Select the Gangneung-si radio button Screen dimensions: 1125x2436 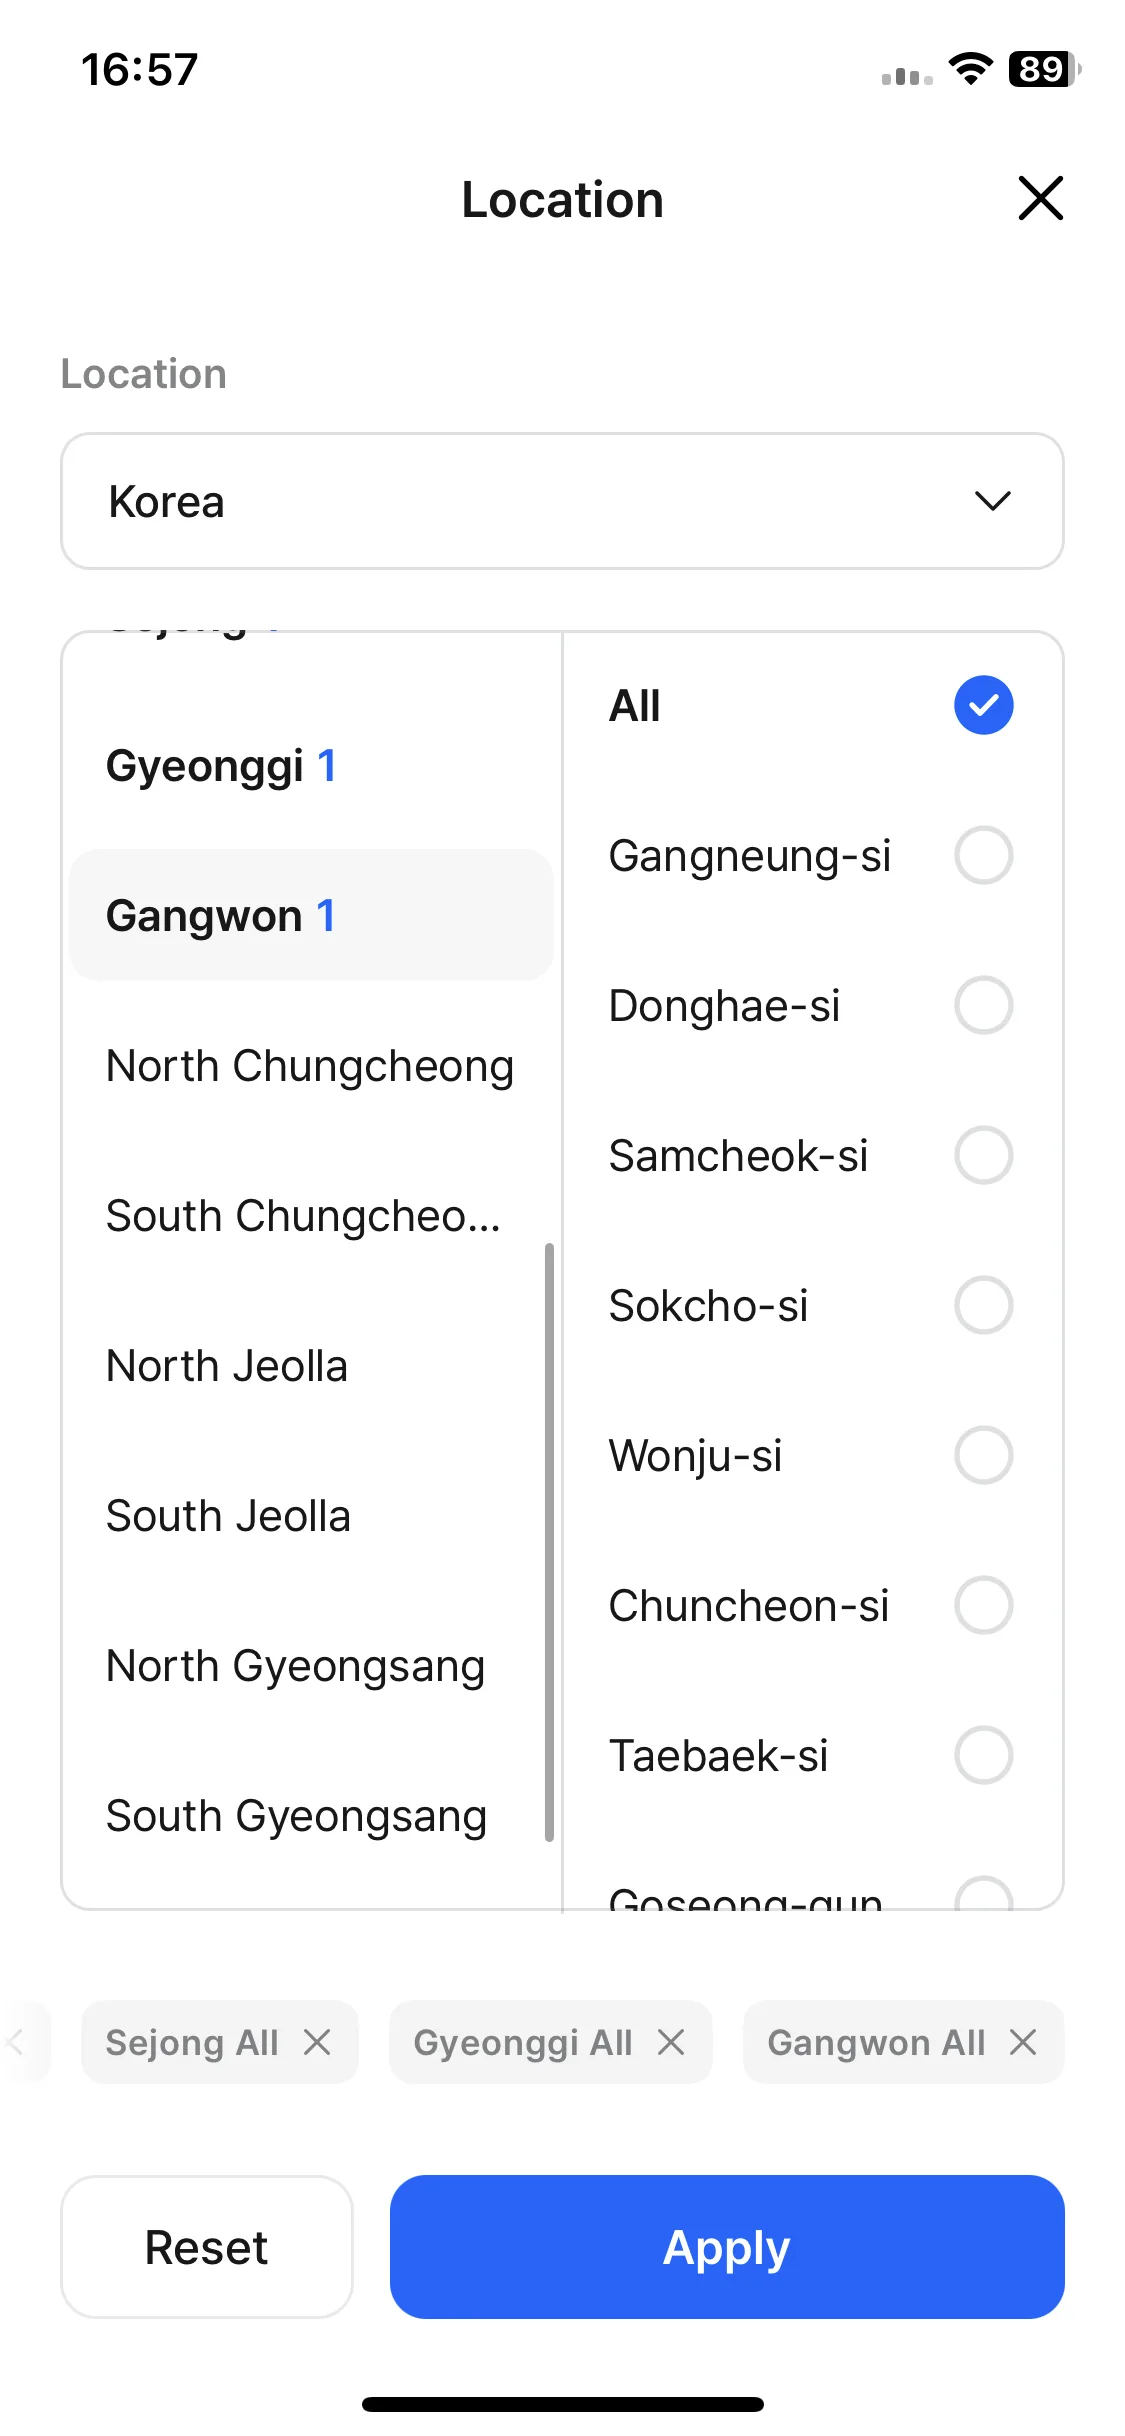[x=983, y=855]
